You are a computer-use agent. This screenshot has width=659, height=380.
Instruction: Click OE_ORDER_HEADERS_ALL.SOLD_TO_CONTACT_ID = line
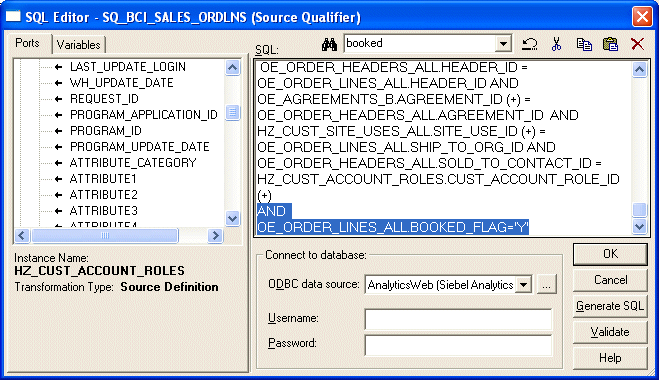coord(429,163)
